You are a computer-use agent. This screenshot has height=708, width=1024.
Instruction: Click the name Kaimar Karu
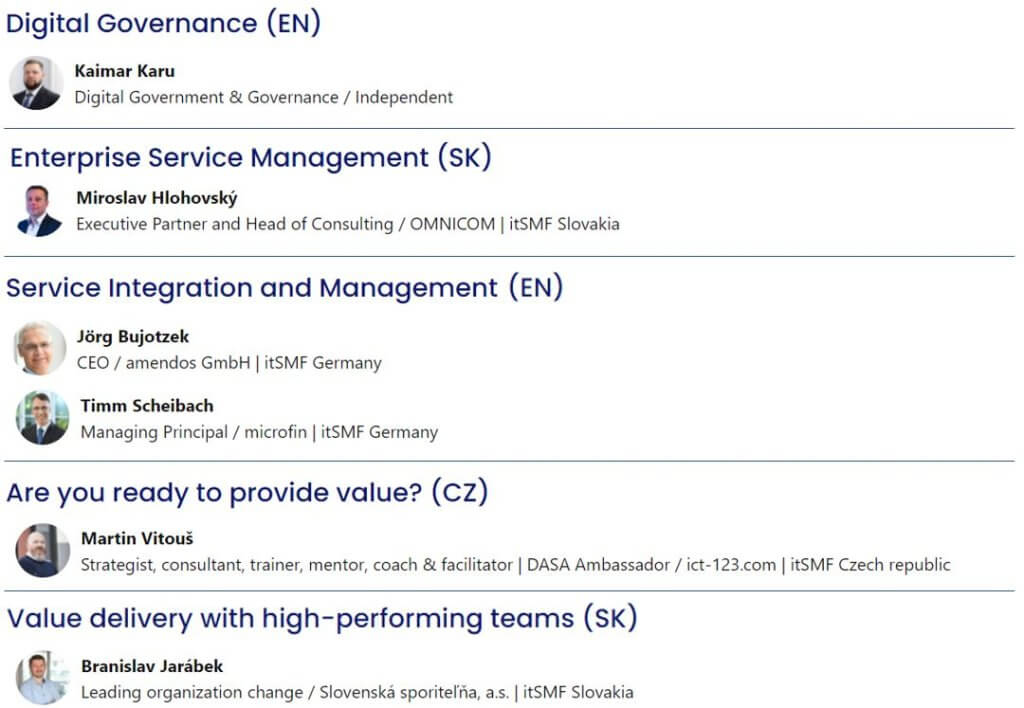[x=125, y=71]
